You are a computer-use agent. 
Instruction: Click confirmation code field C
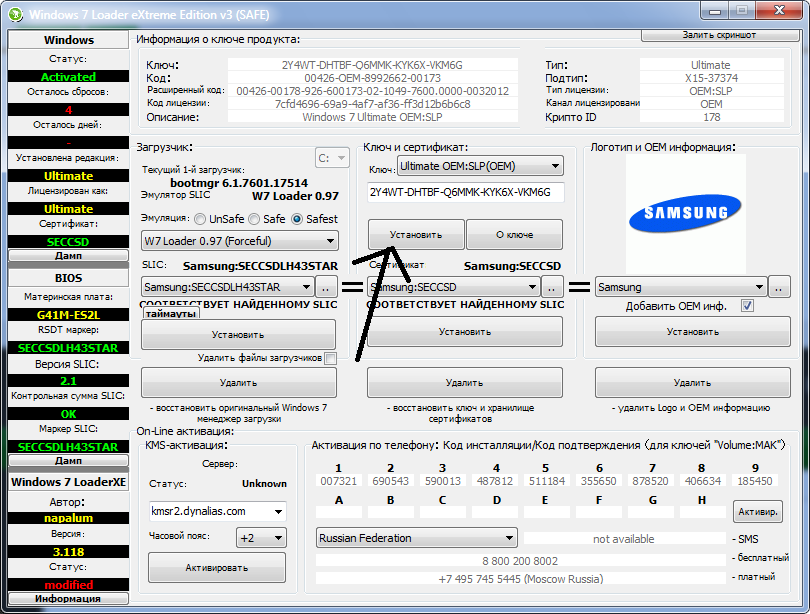coord(443,512)
